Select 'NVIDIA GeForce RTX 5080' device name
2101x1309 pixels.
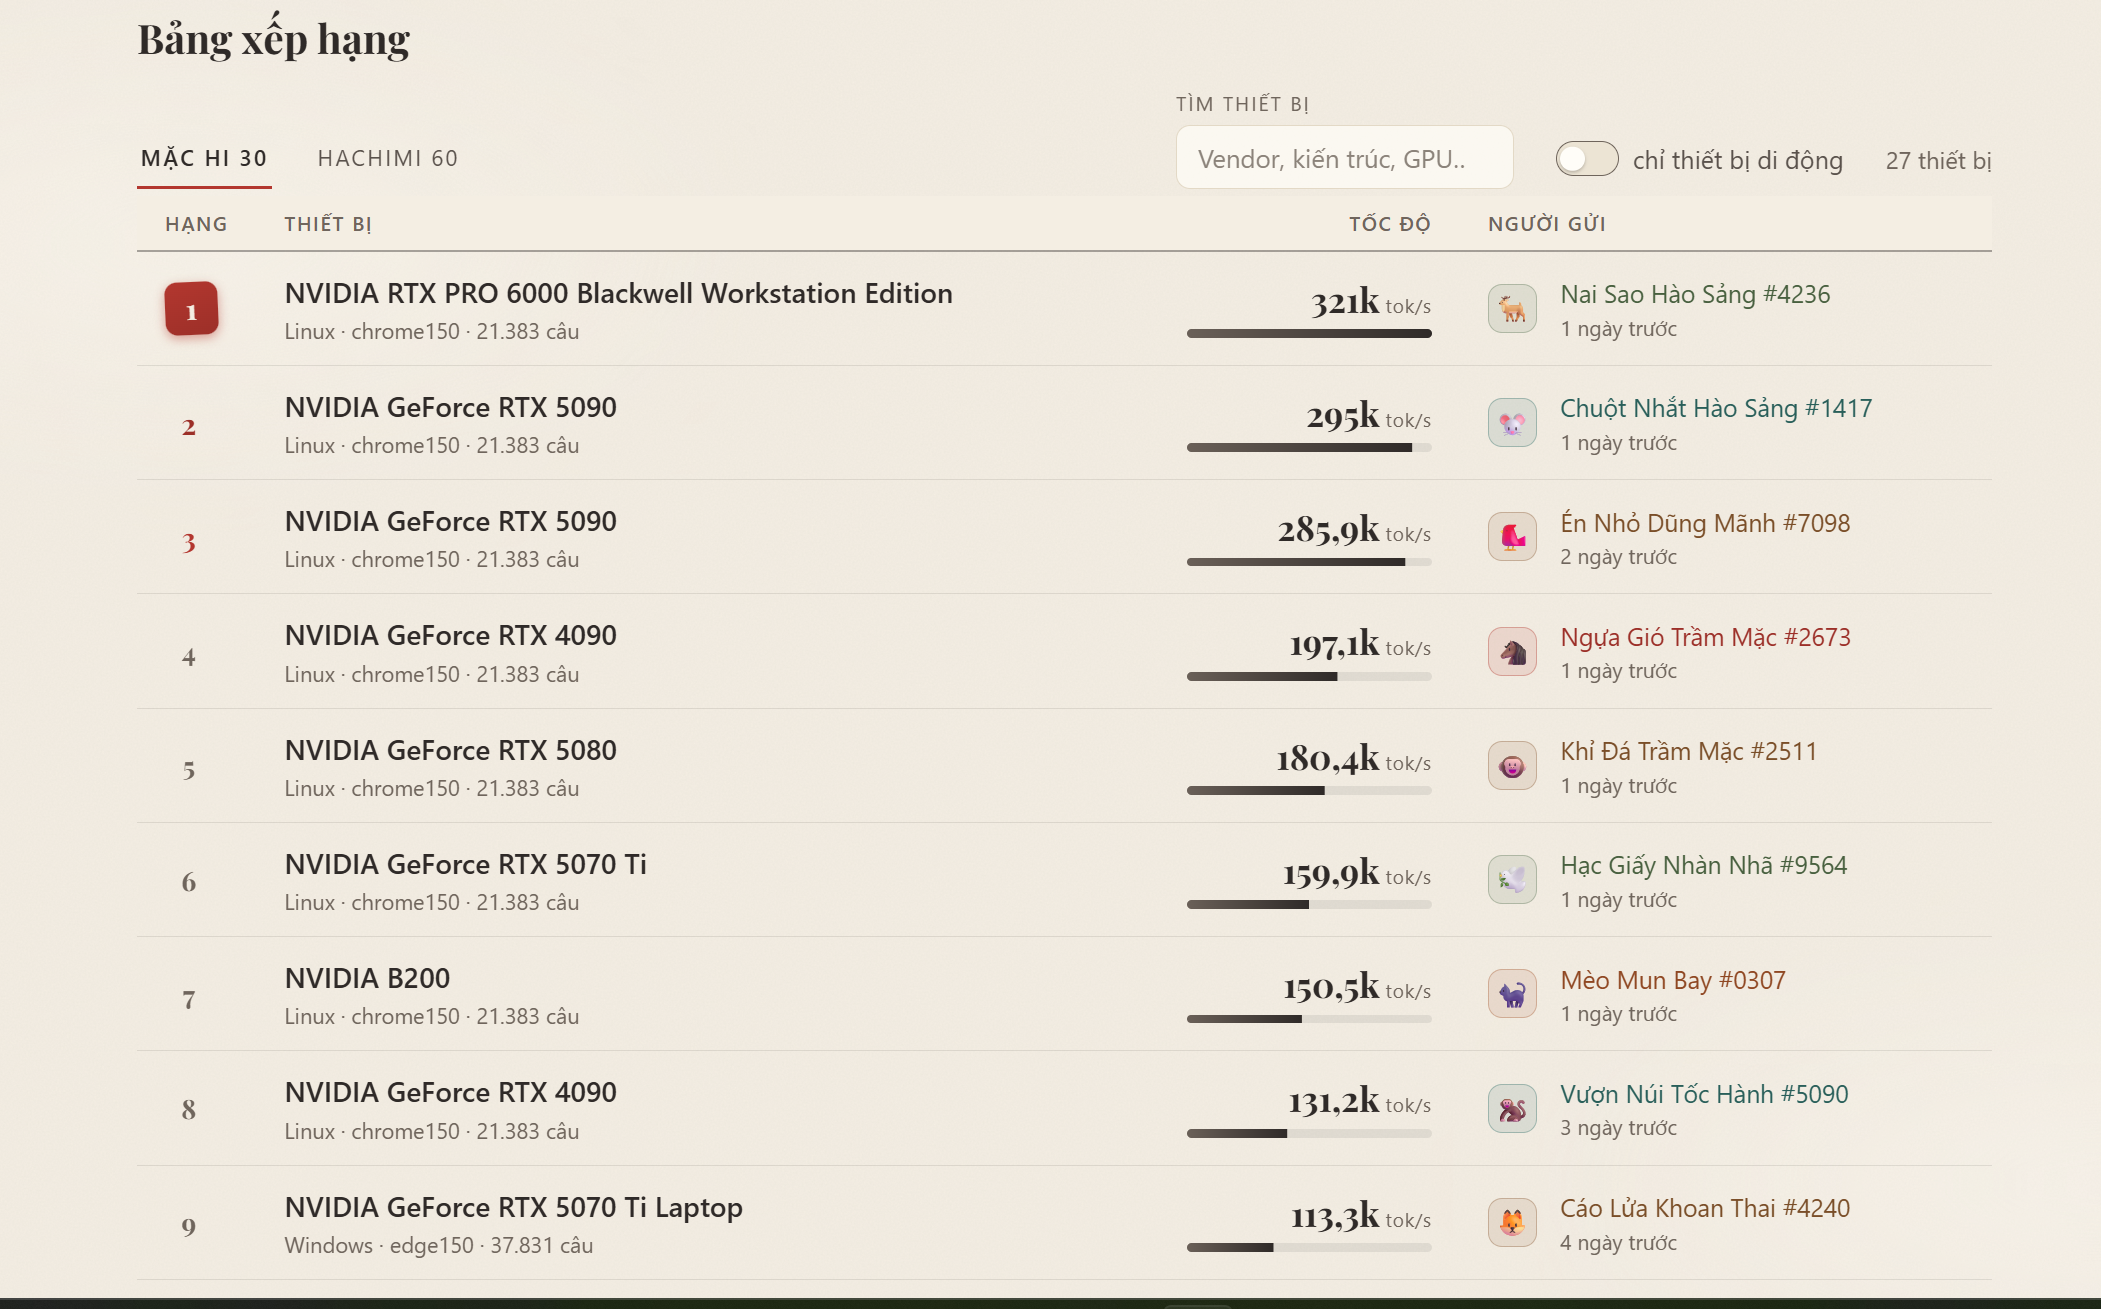[x=450, y=751]
